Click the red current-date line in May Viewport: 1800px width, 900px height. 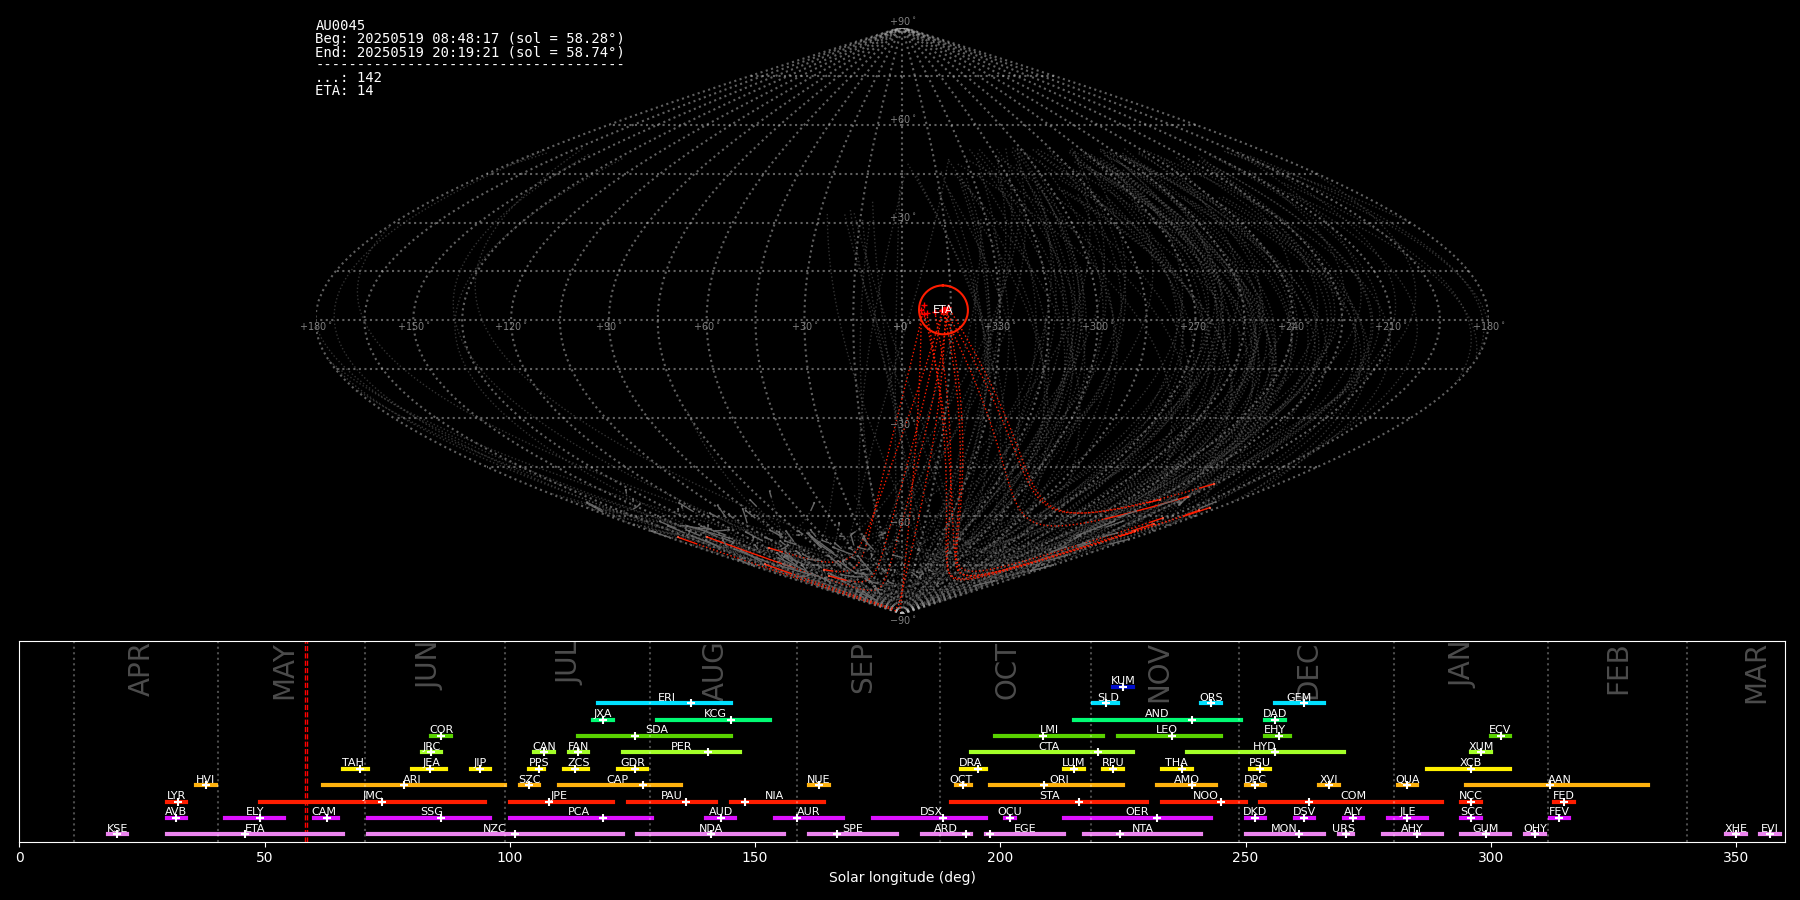coord(306,741)
